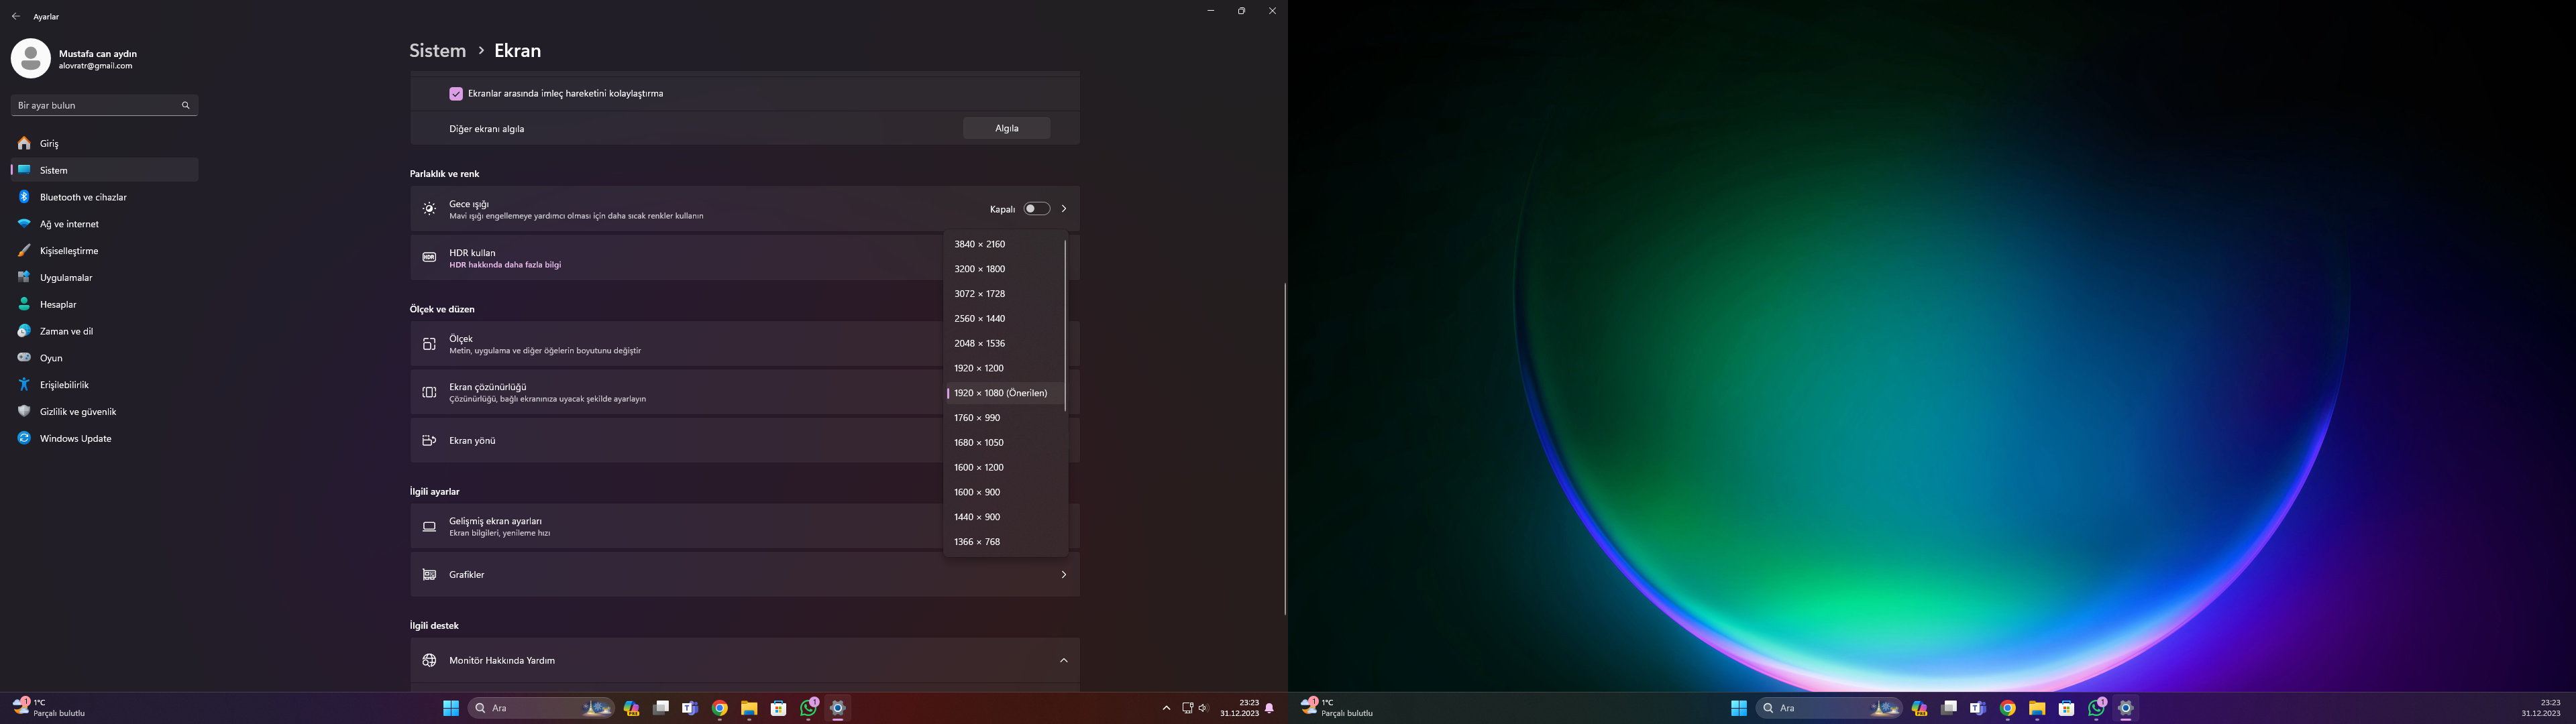Click the notification bell in system tray
The height and width of the screenshot is (724, 2576).
pos(1270,708)
